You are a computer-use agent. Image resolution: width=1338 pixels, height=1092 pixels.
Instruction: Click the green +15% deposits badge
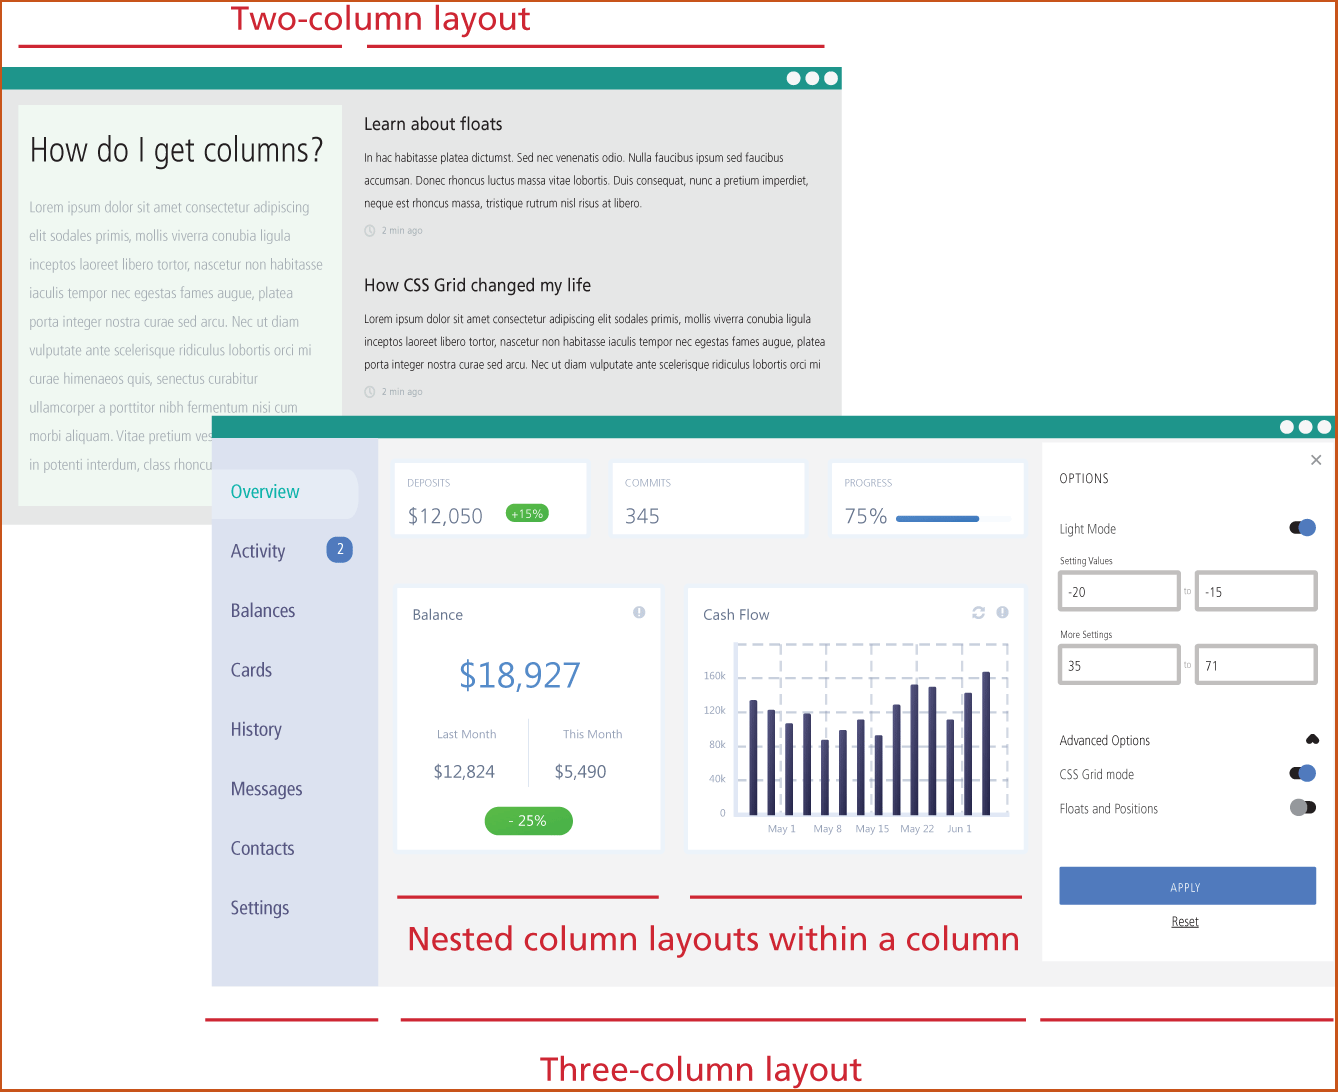pos(527,514)
